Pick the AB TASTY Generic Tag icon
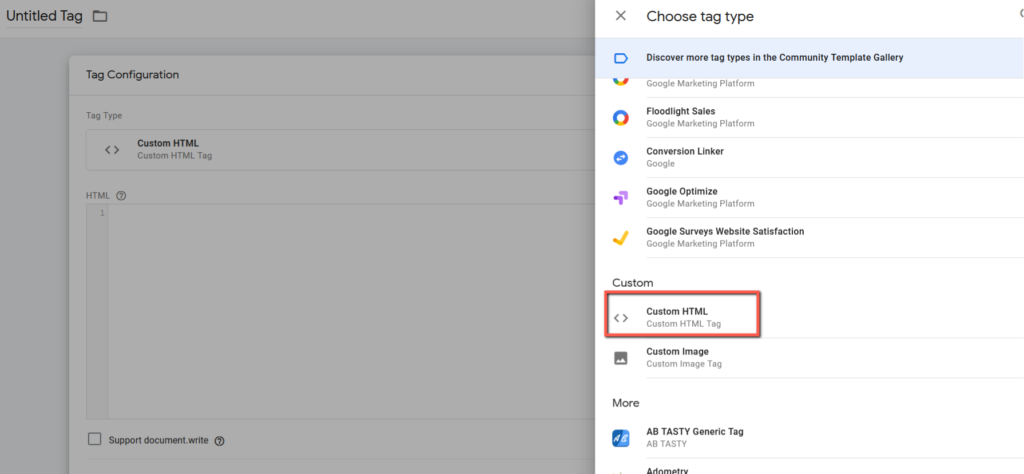The height and width of the screenshot is (474, 1024). 621,438
